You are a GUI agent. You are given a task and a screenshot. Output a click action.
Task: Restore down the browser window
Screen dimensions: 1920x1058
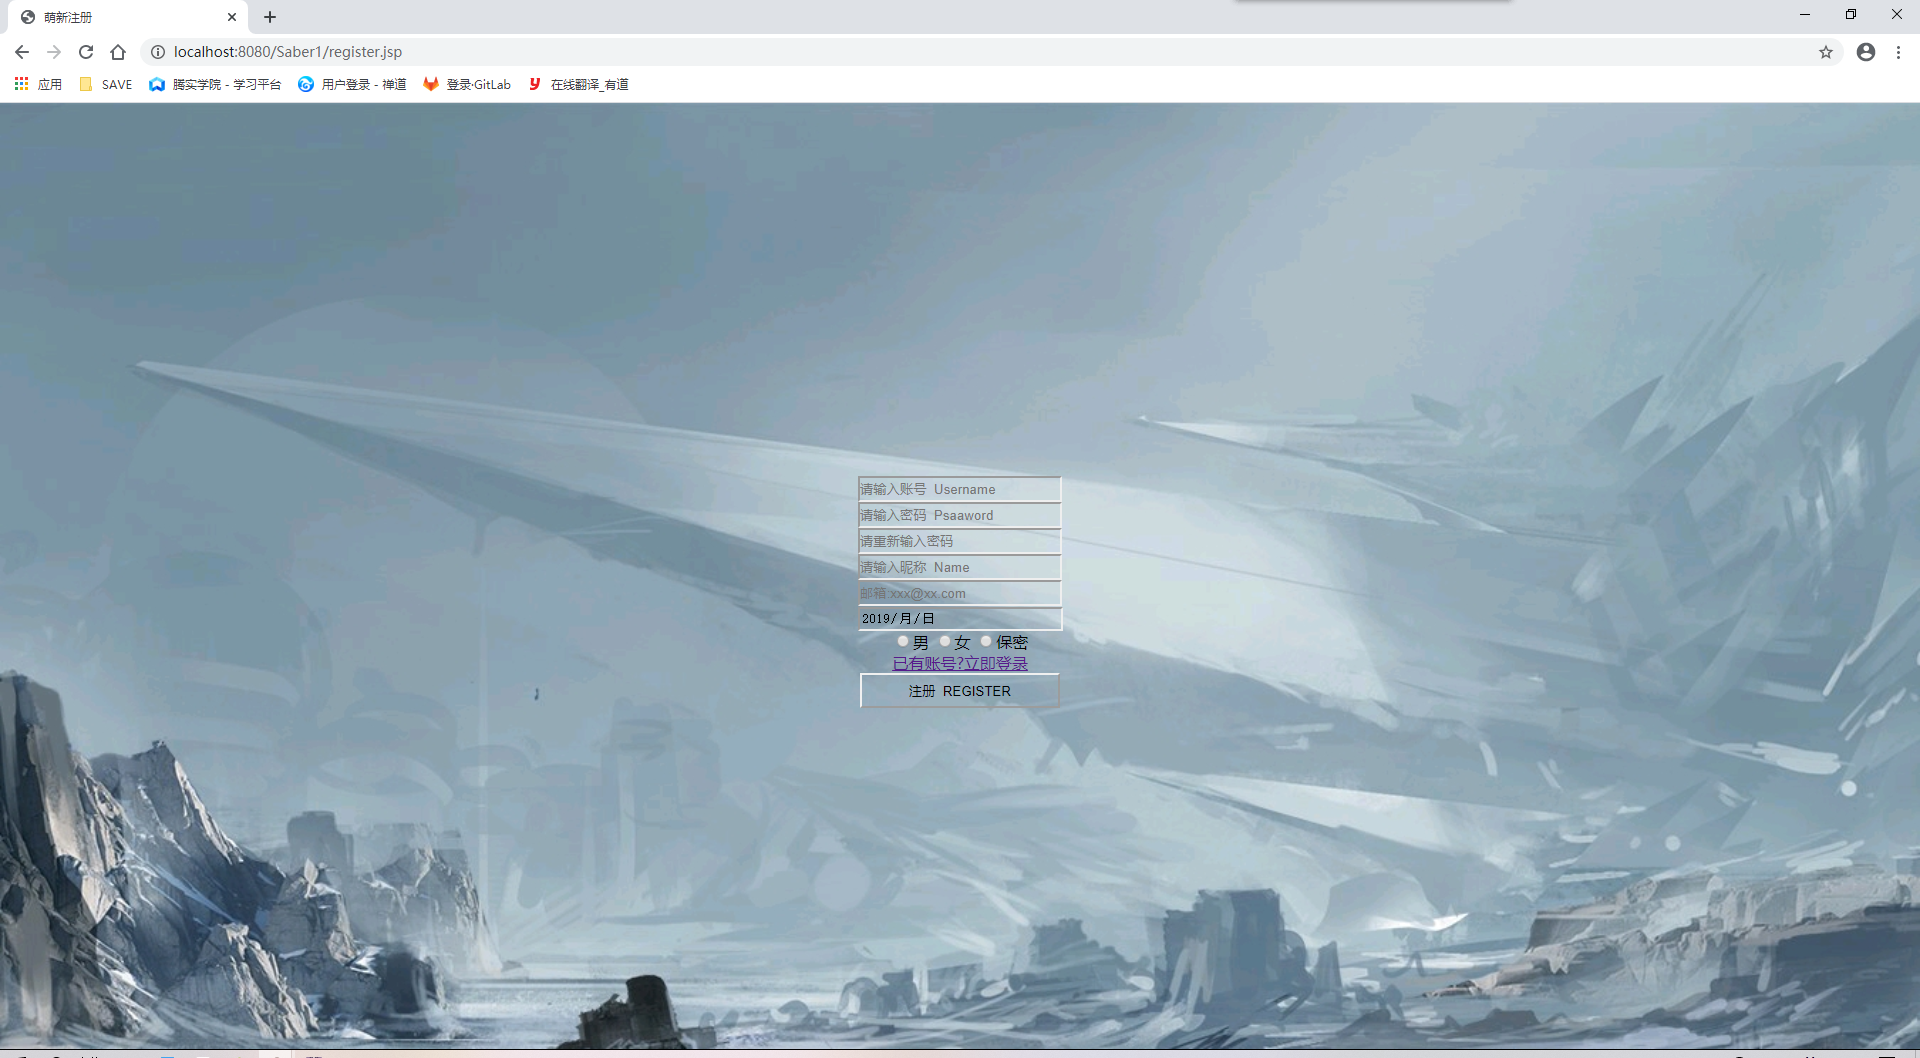(1851, 15)
